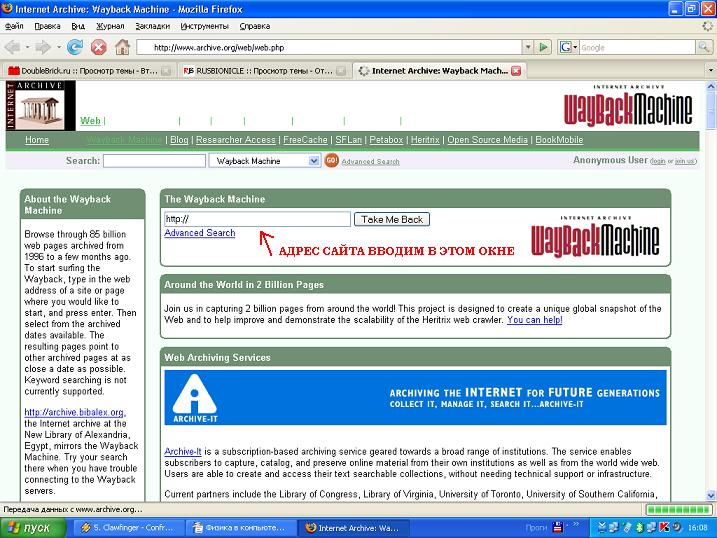717x538 pixels.
Task: Open the Windows пуск Start button
Action: tap(32, 528)
